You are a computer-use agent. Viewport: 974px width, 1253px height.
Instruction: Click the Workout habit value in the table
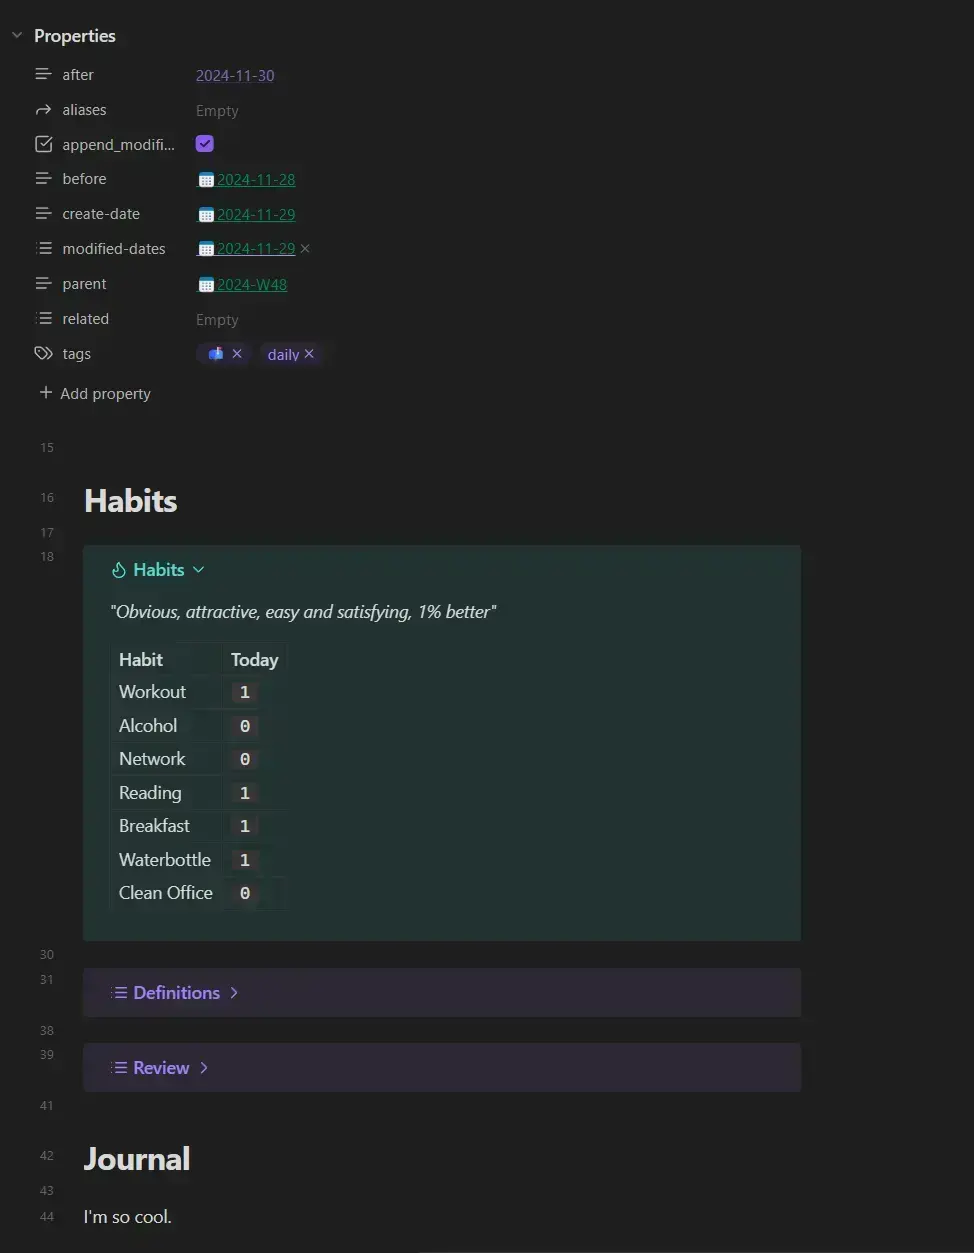(x=245, y=693)
